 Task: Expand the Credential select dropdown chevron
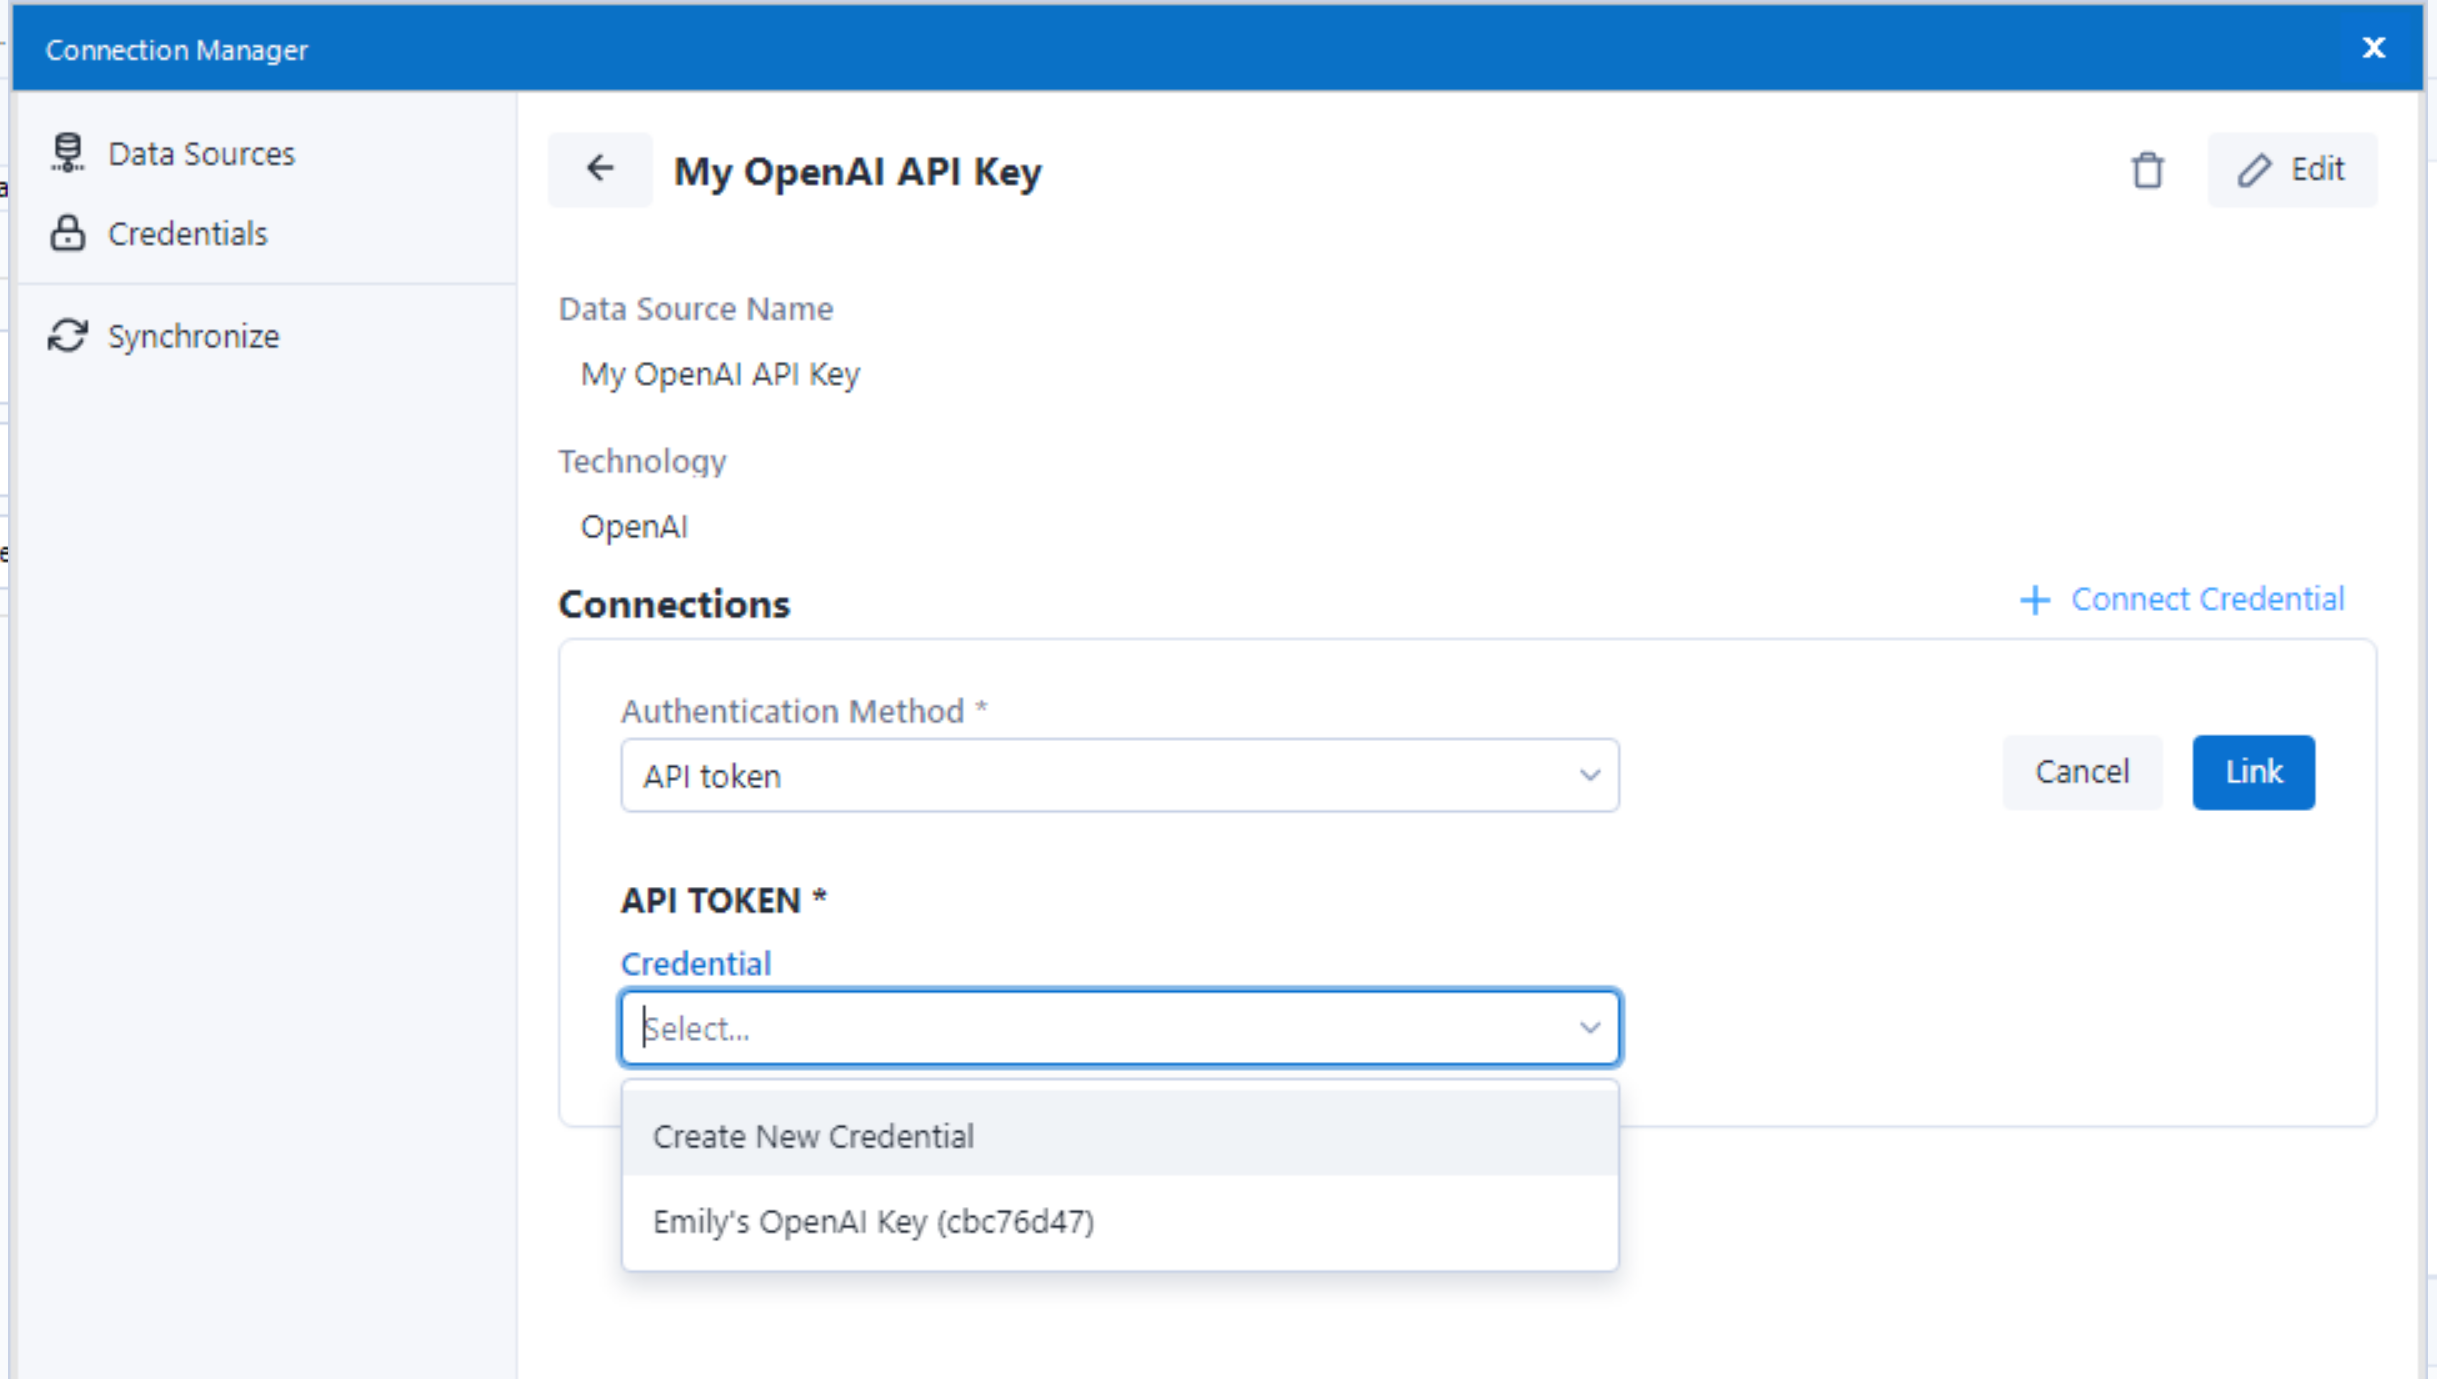(x=1590, y=1027)
